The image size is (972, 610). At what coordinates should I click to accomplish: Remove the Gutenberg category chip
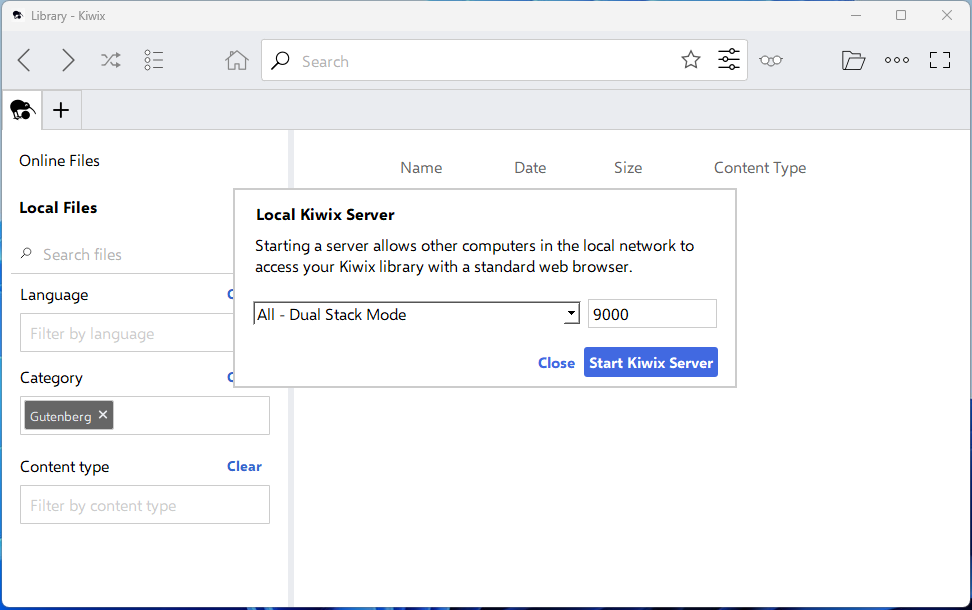[103, 414]
